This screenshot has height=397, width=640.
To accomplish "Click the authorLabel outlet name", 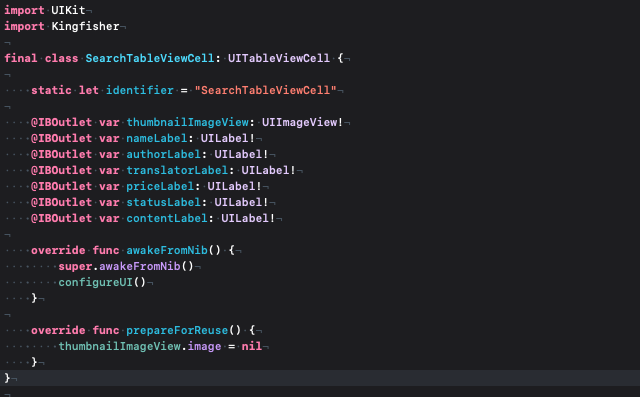I will pyautogui.click(x=163, y=154).
